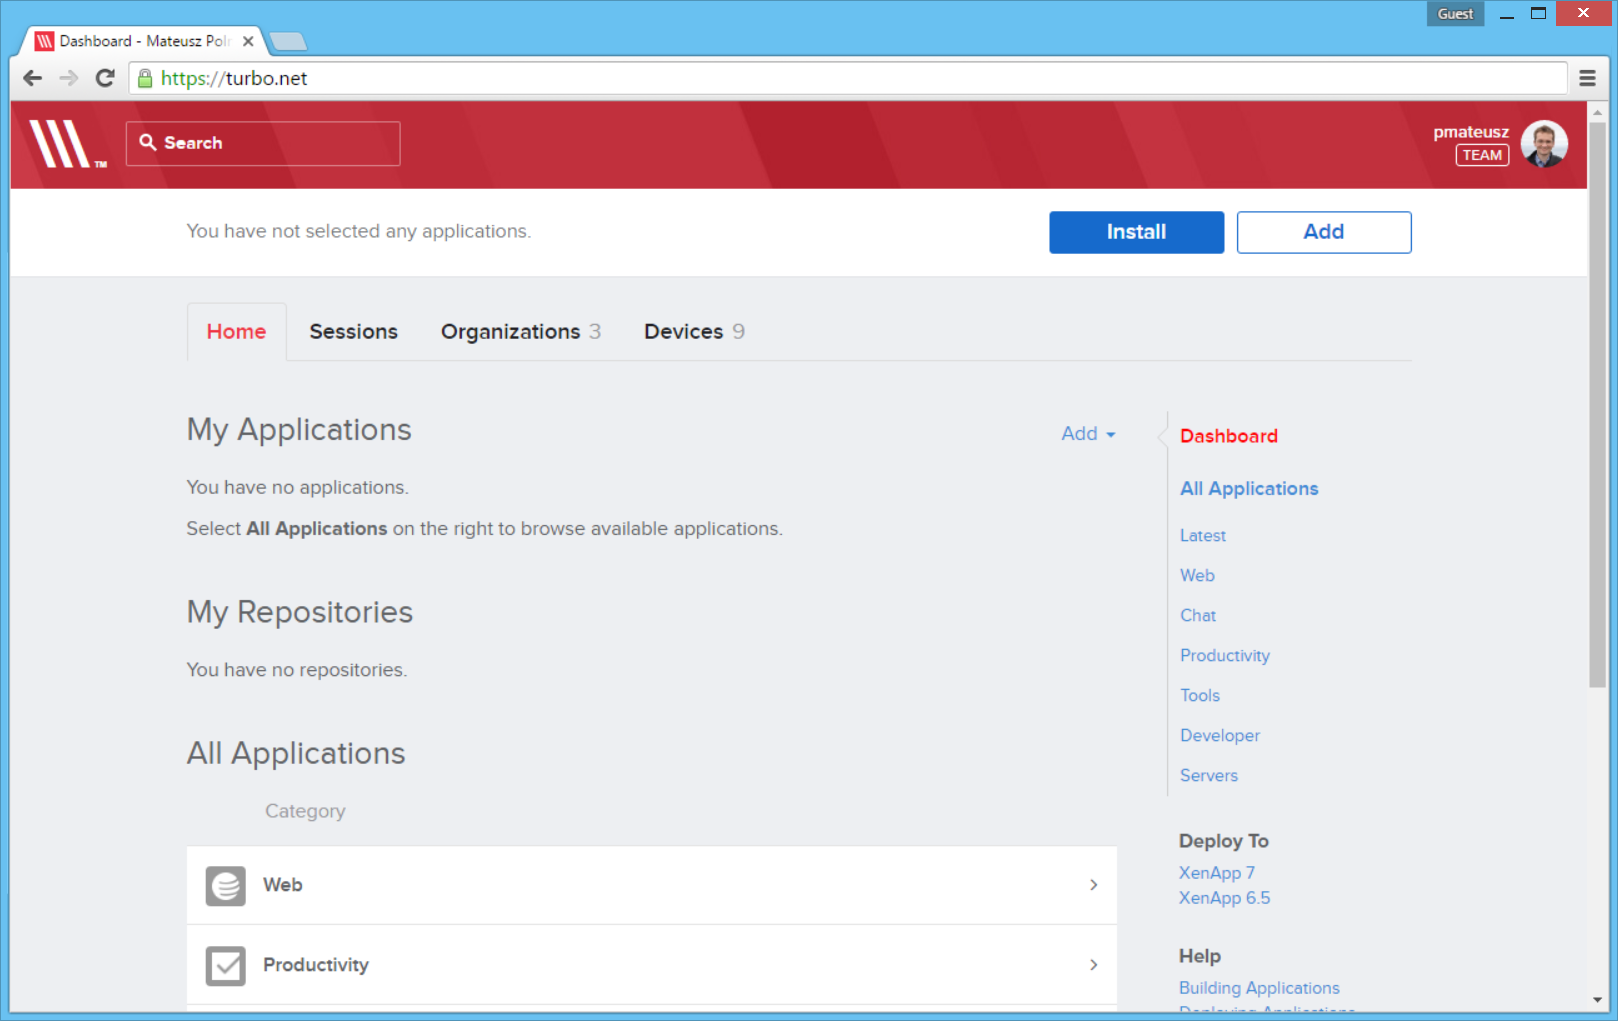
Task: Expand the Web category row chevron
Action: (x=1093, y=885)
